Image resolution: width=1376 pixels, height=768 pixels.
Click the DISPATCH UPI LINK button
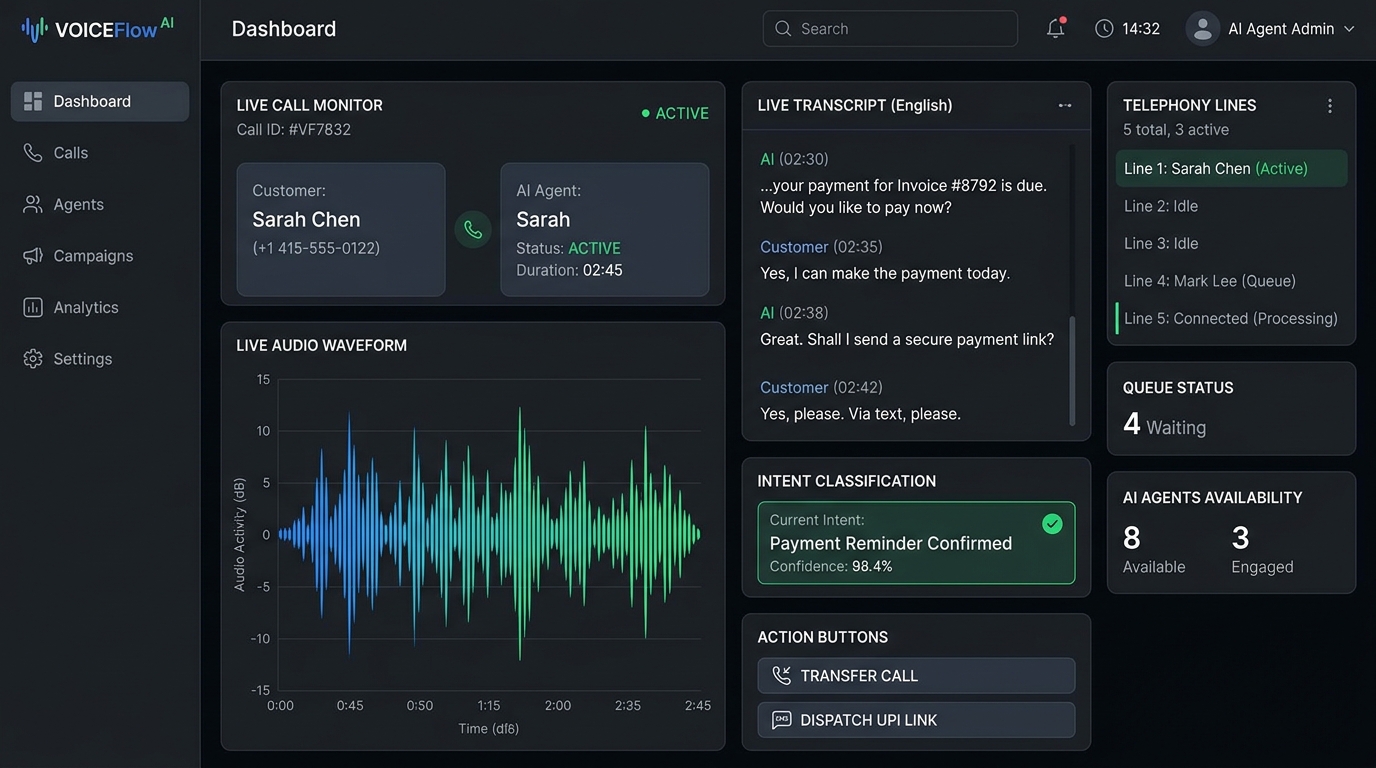tap(916, 720)
